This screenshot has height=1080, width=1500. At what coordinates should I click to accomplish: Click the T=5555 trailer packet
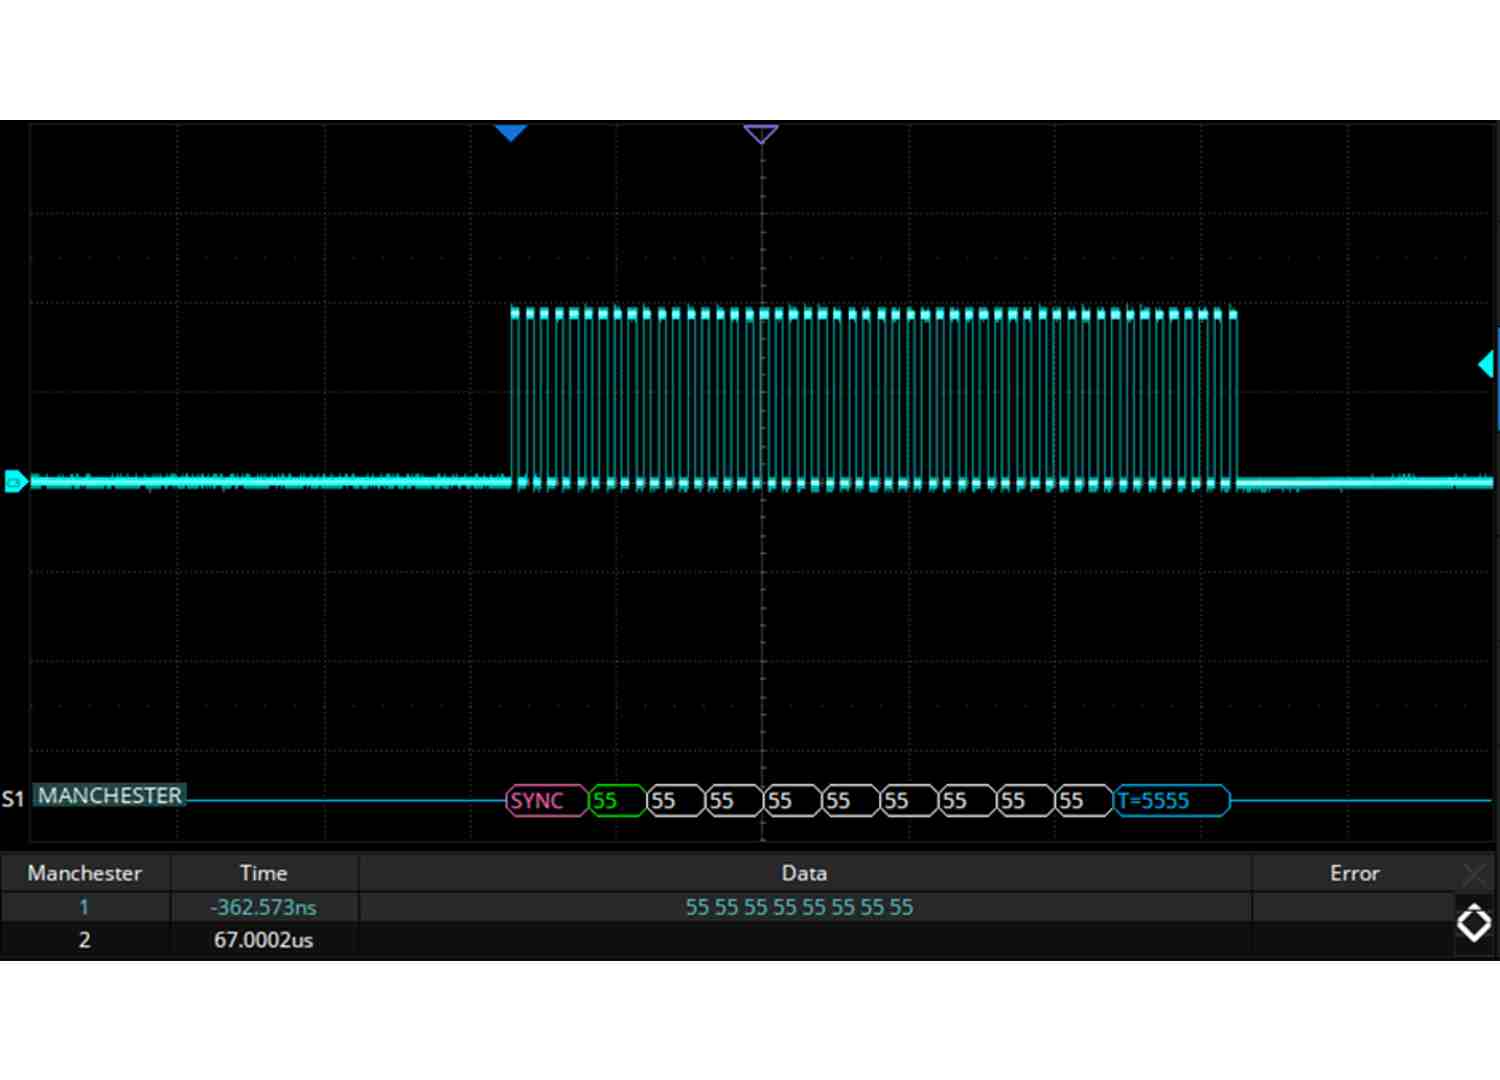(1170, 801)
